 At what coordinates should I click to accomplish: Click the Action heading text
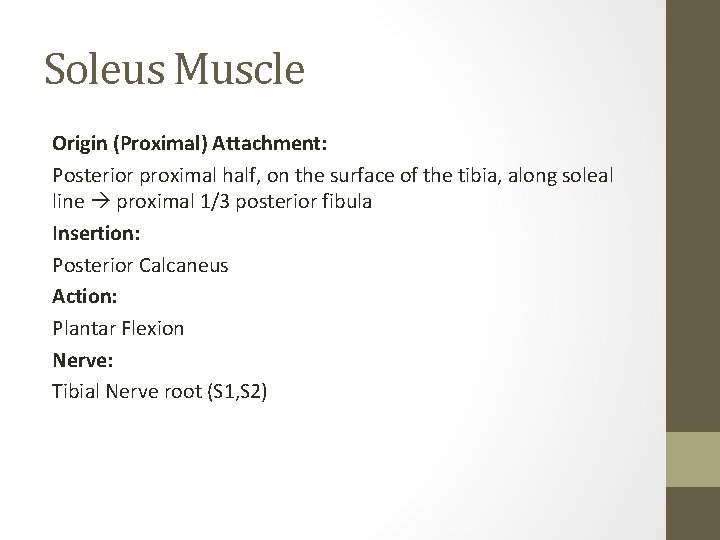point(85,296)
